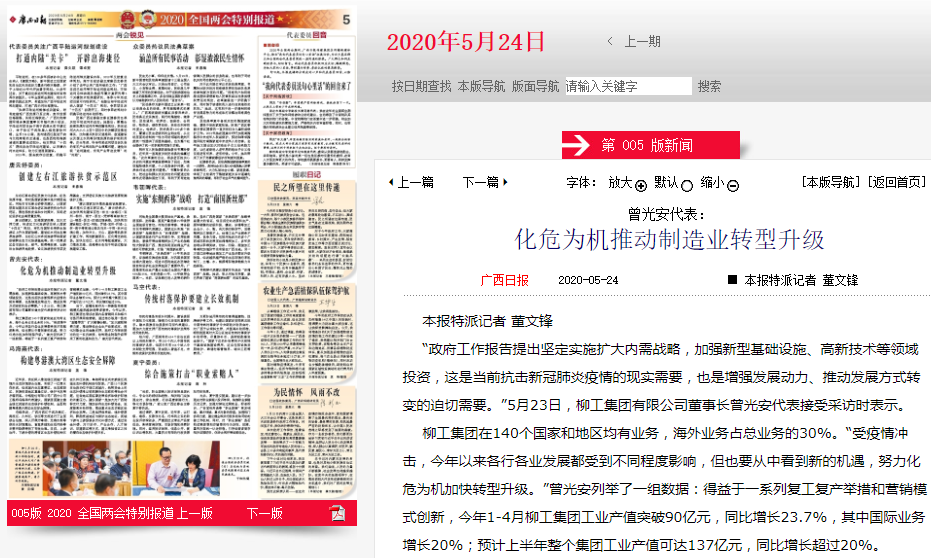
Task: Click the PDF download icon
Action: pyautogui.click(x=339, y=513)
